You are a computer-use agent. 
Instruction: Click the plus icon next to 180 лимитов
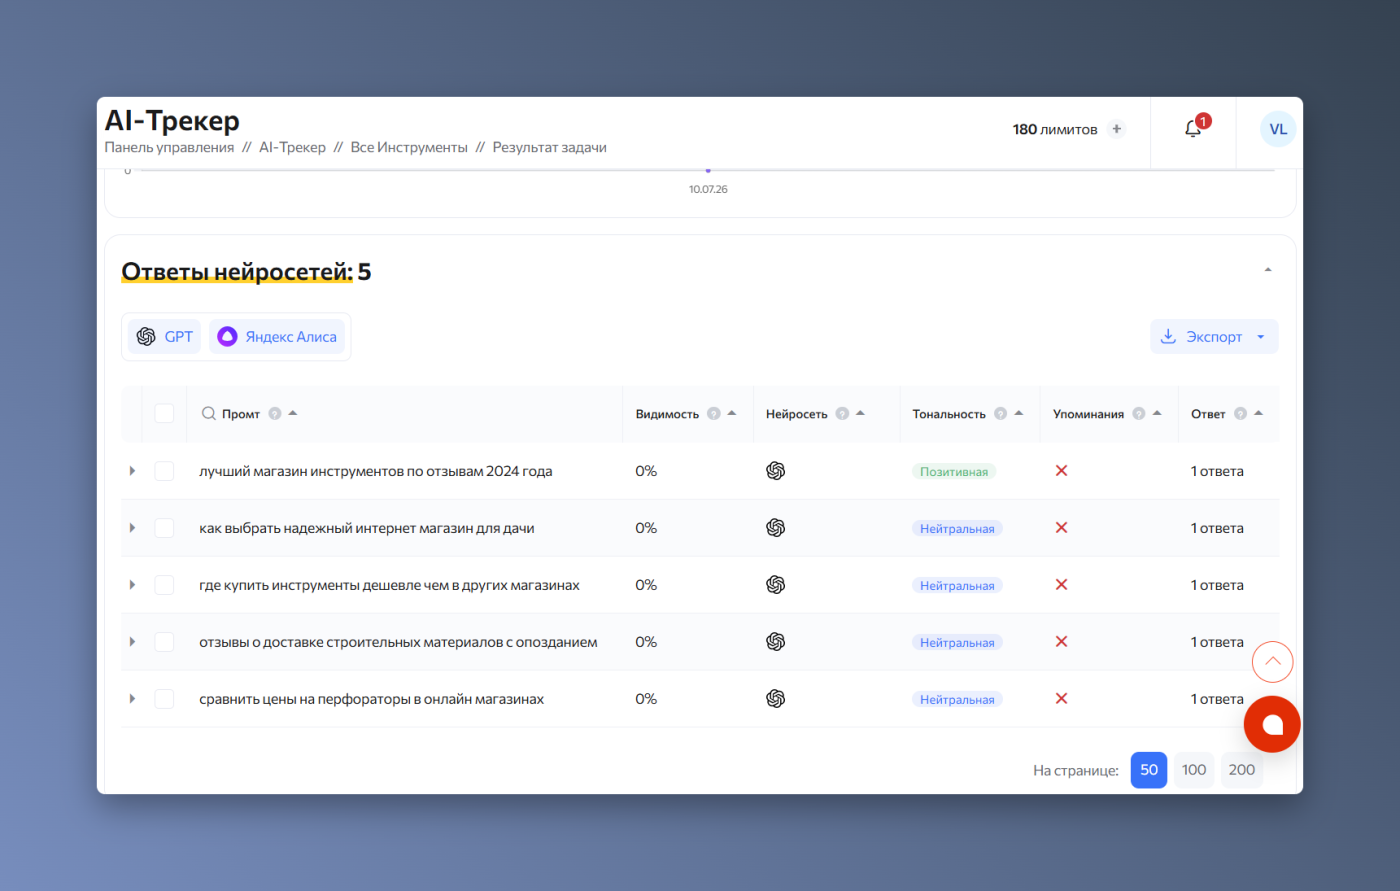point(1117,129)
